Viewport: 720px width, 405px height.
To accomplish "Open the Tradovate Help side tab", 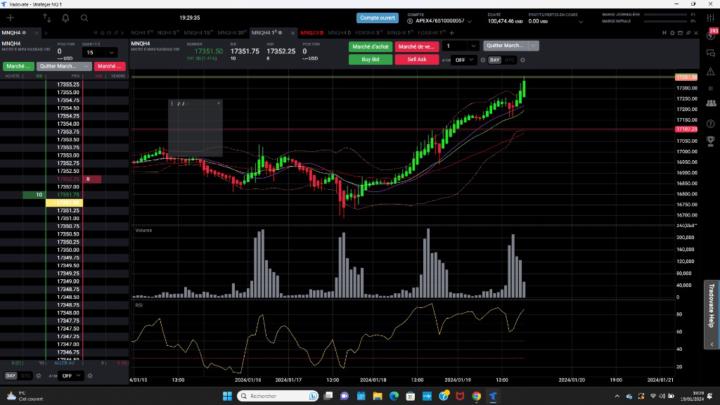I will (712, 315).
